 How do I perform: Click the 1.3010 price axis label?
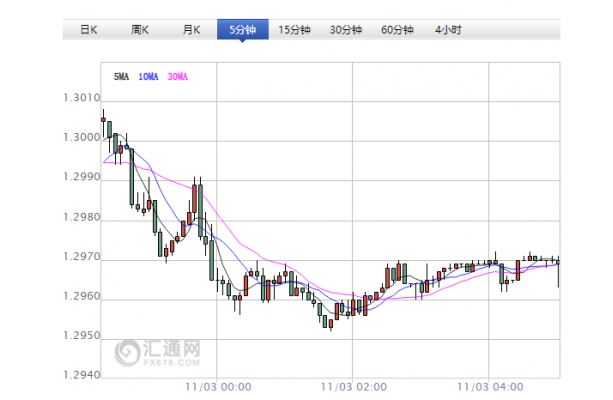coord(82,98)
